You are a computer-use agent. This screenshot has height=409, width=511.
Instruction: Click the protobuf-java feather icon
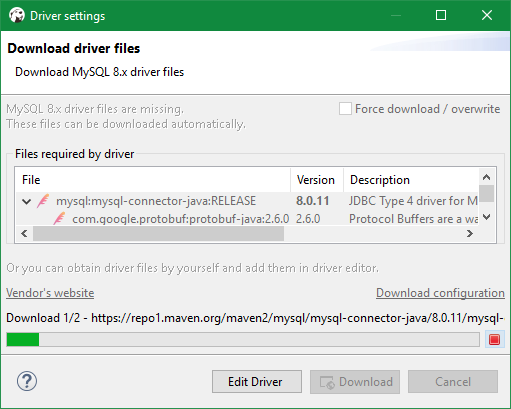pyautogui.click(x=59, y=218)
